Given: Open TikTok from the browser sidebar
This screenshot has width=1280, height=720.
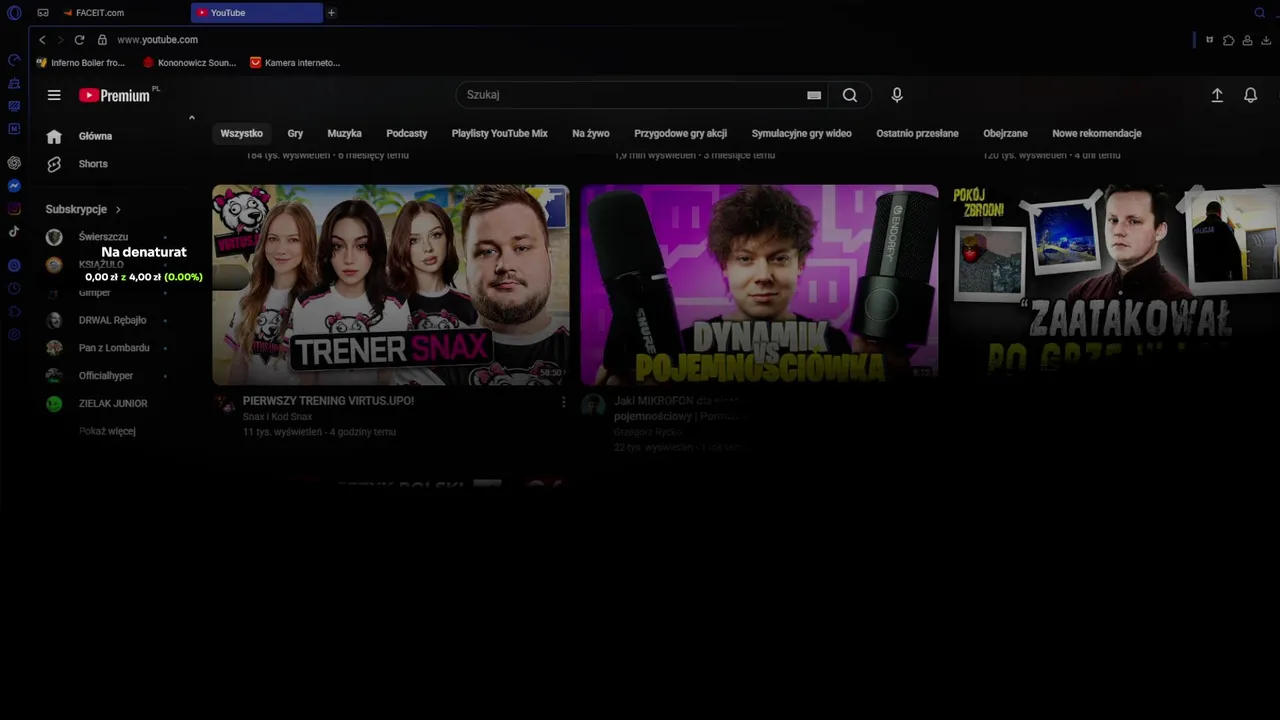Looking at the screenshot, I should click(14, 232).
